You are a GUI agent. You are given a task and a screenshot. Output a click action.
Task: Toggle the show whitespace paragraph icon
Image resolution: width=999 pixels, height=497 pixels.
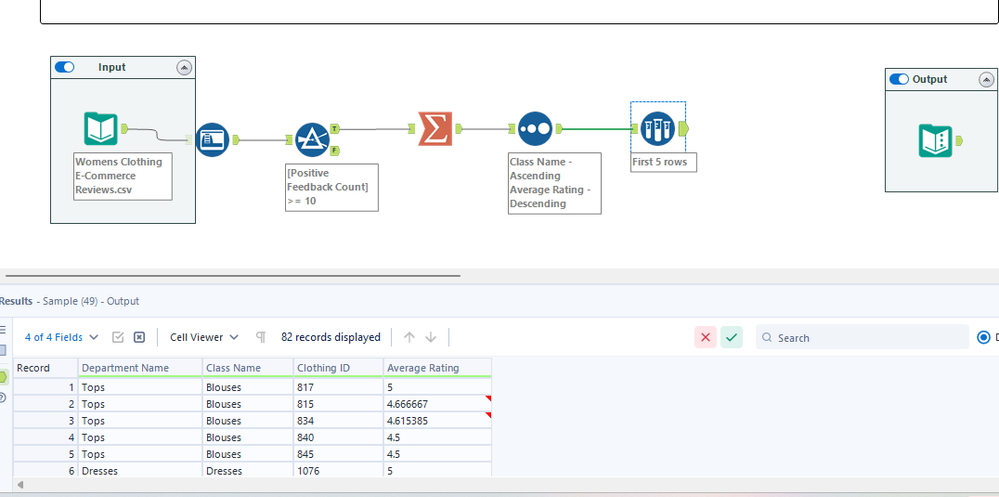coord(261,337)
